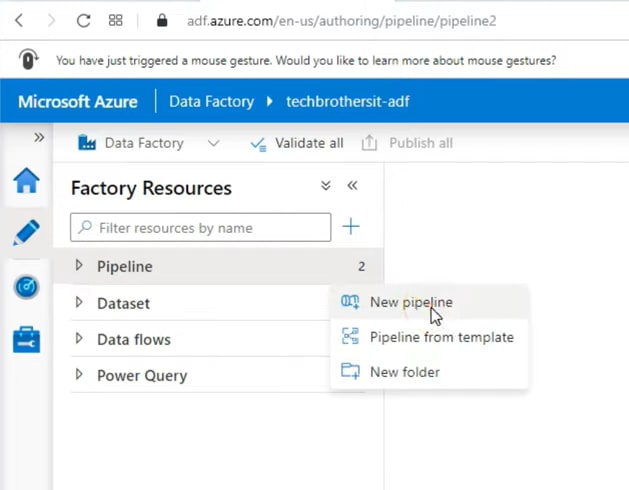The image size is (629, 490).
Task: Click the adf.azure.com address bar URL
Action: click(x=341, y=20)
